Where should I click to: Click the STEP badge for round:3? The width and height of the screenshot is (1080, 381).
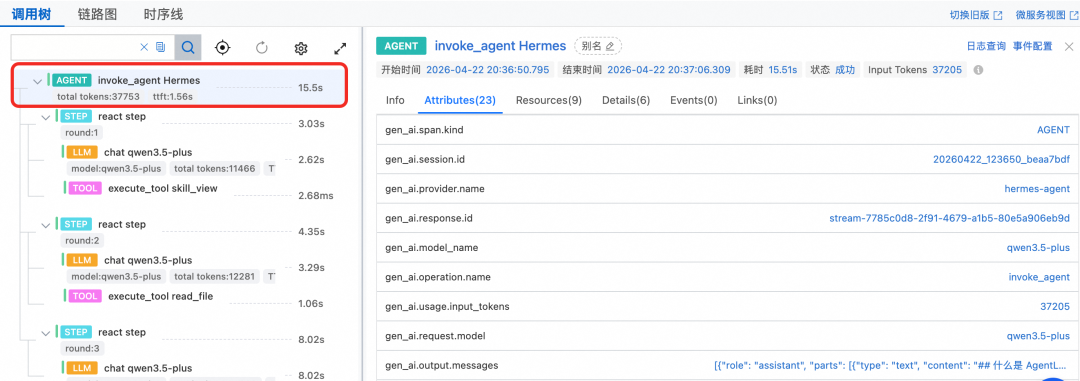[76, 332]
